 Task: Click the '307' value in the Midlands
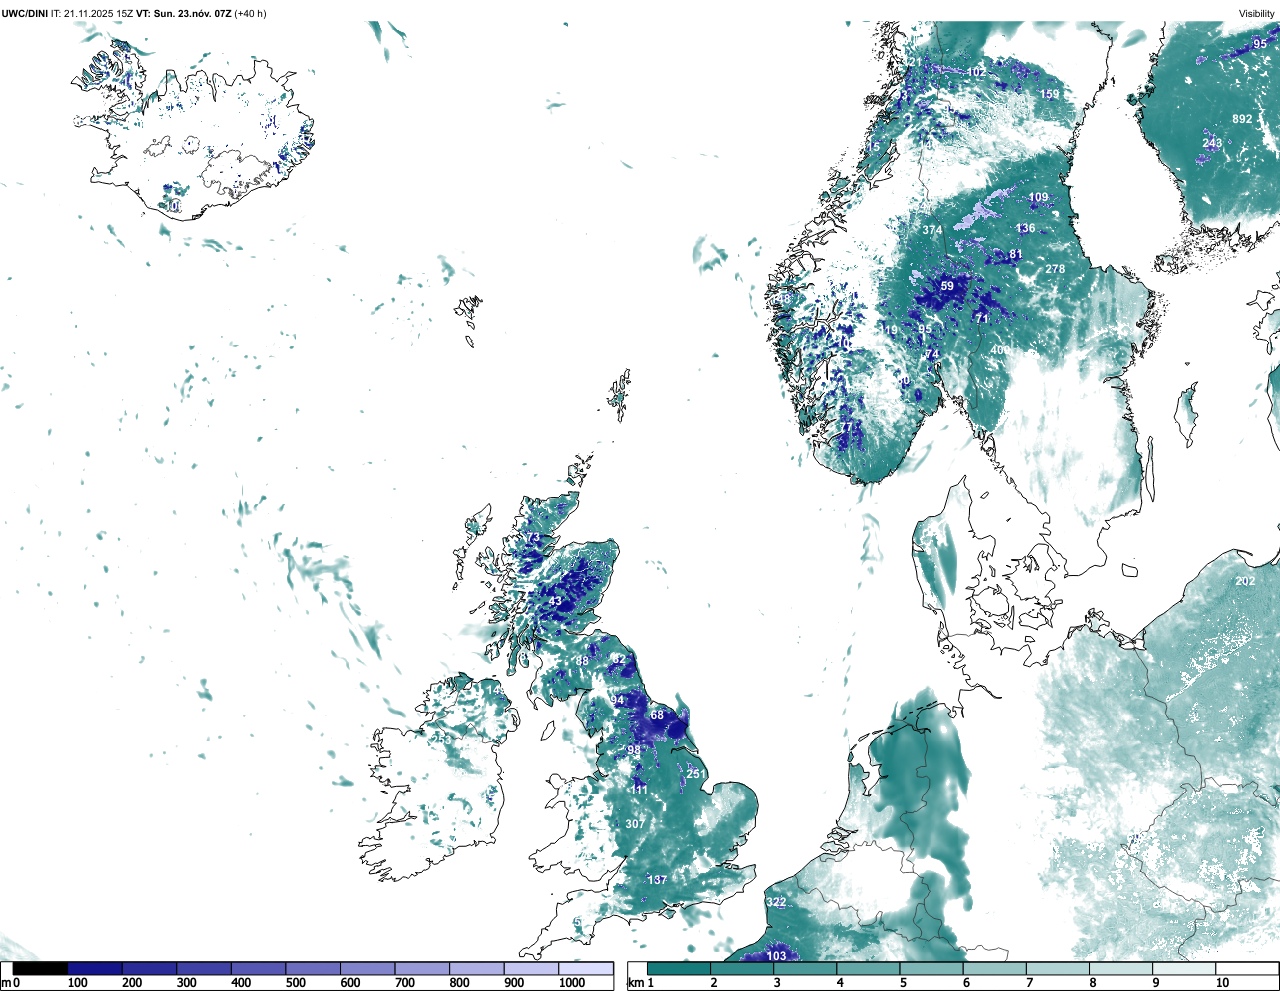[635, 824]
